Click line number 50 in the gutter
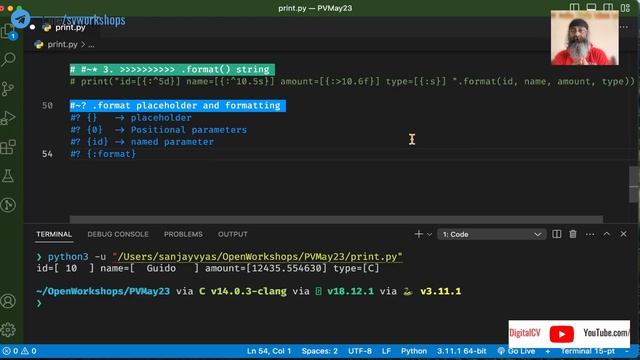This screenshot has width=640, height=360. (x=47, y=106)
